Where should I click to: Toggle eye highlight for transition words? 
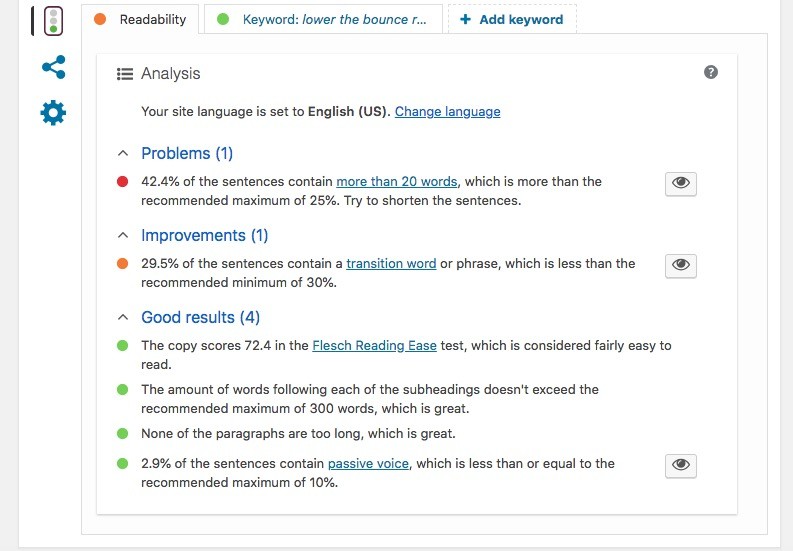click(681, 265)
